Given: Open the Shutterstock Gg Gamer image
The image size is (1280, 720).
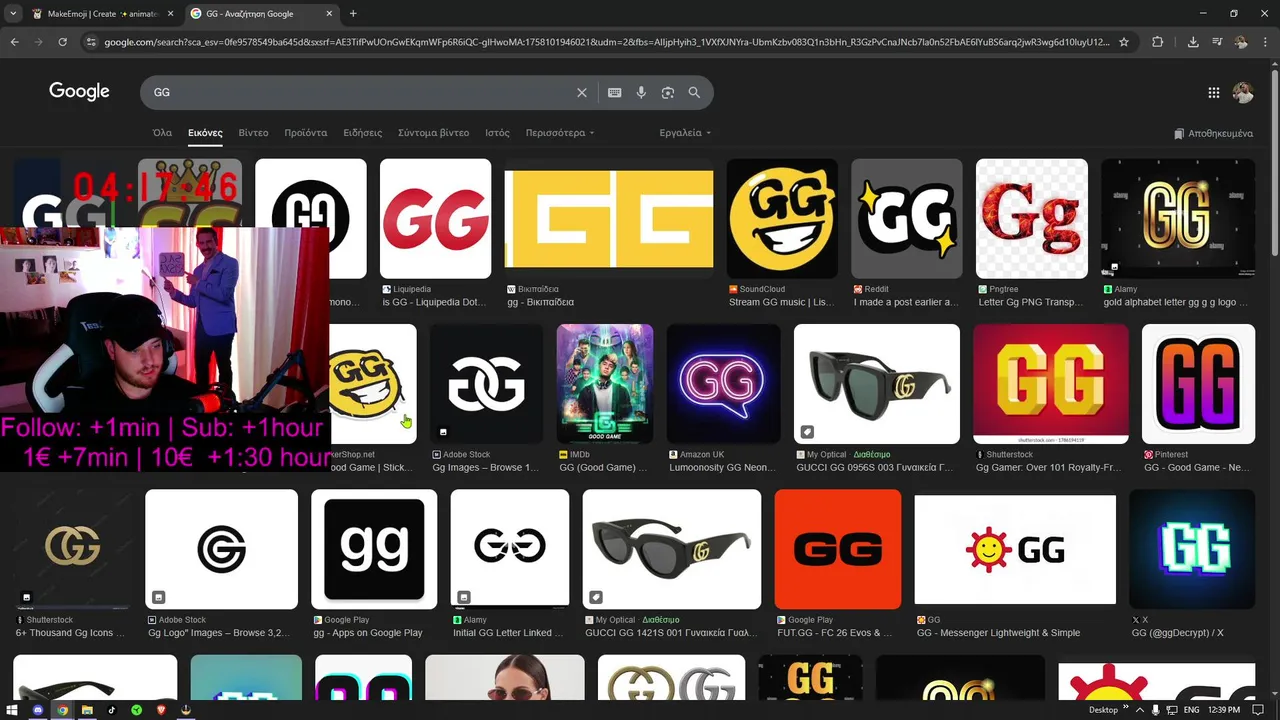Looking at the screenshot, I should 1051,384.
